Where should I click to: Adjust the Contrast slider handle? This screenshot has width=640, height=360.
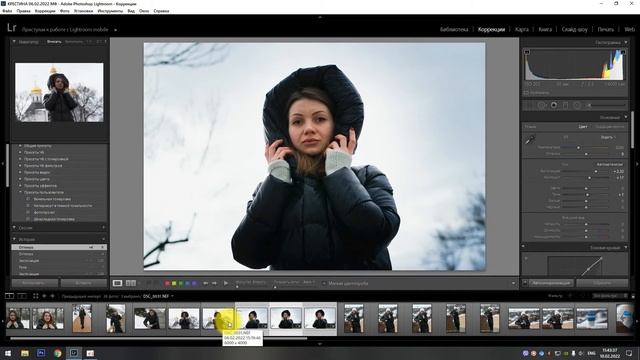pyautogui.click(x=589, y=178)
